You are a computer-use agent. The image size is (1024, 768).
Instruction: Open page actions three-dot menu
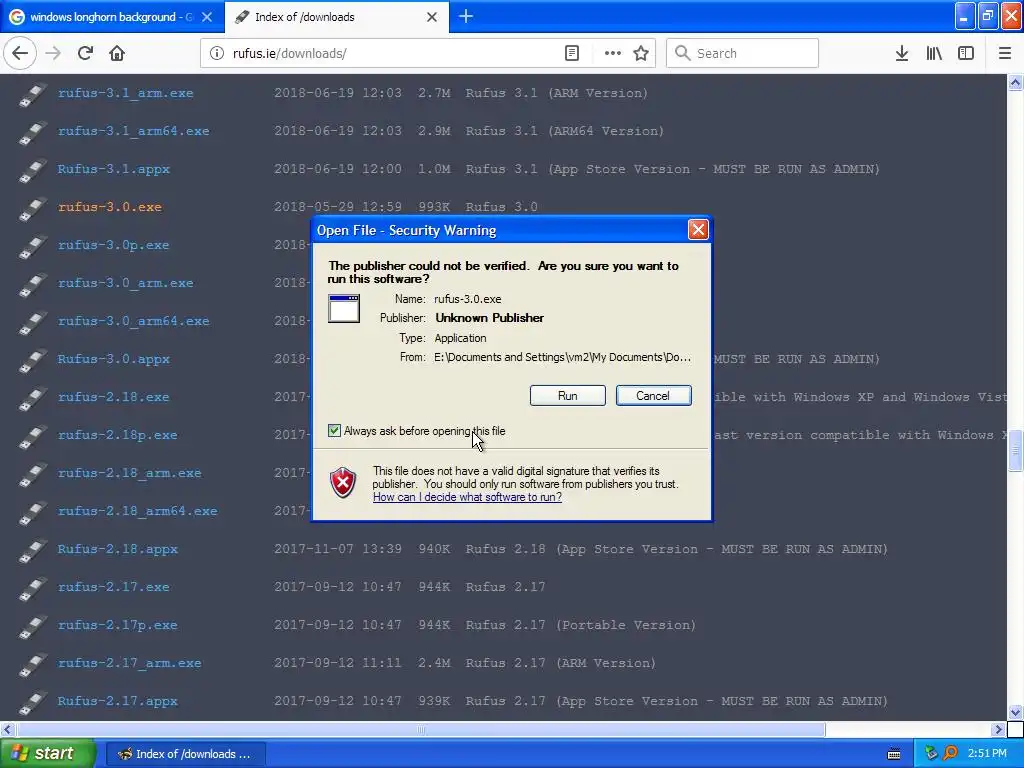(613, 53)
